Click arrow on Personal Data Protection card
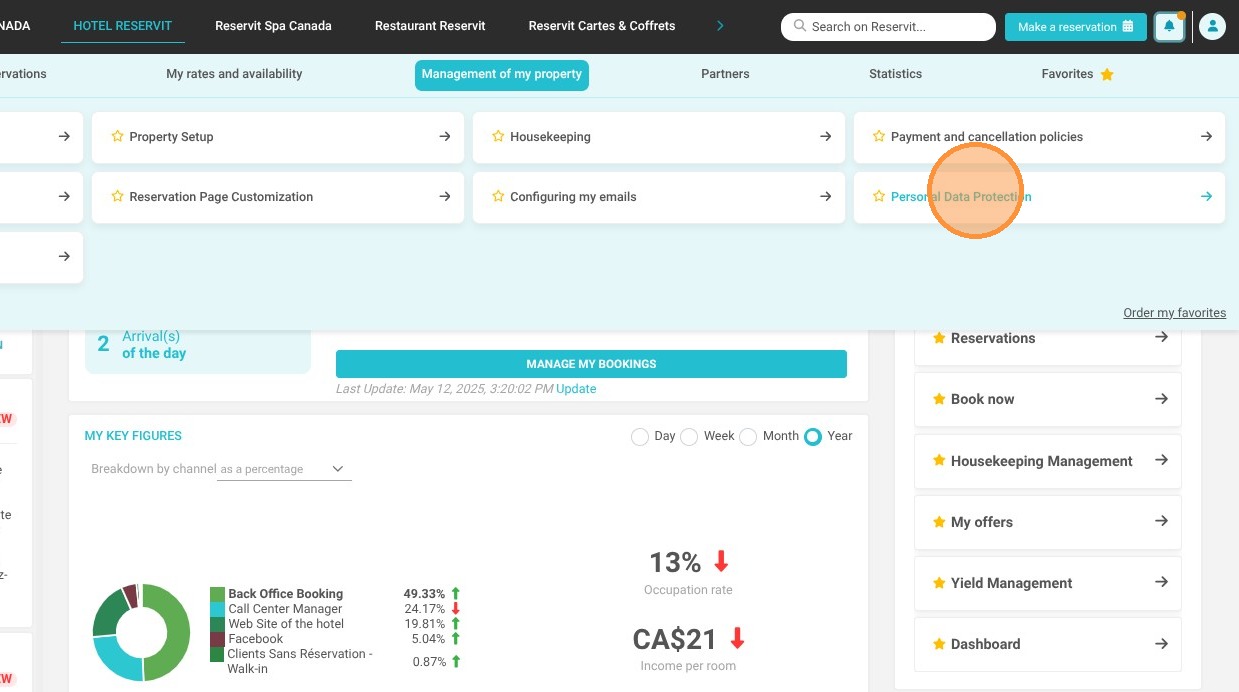 point(1206,196)
